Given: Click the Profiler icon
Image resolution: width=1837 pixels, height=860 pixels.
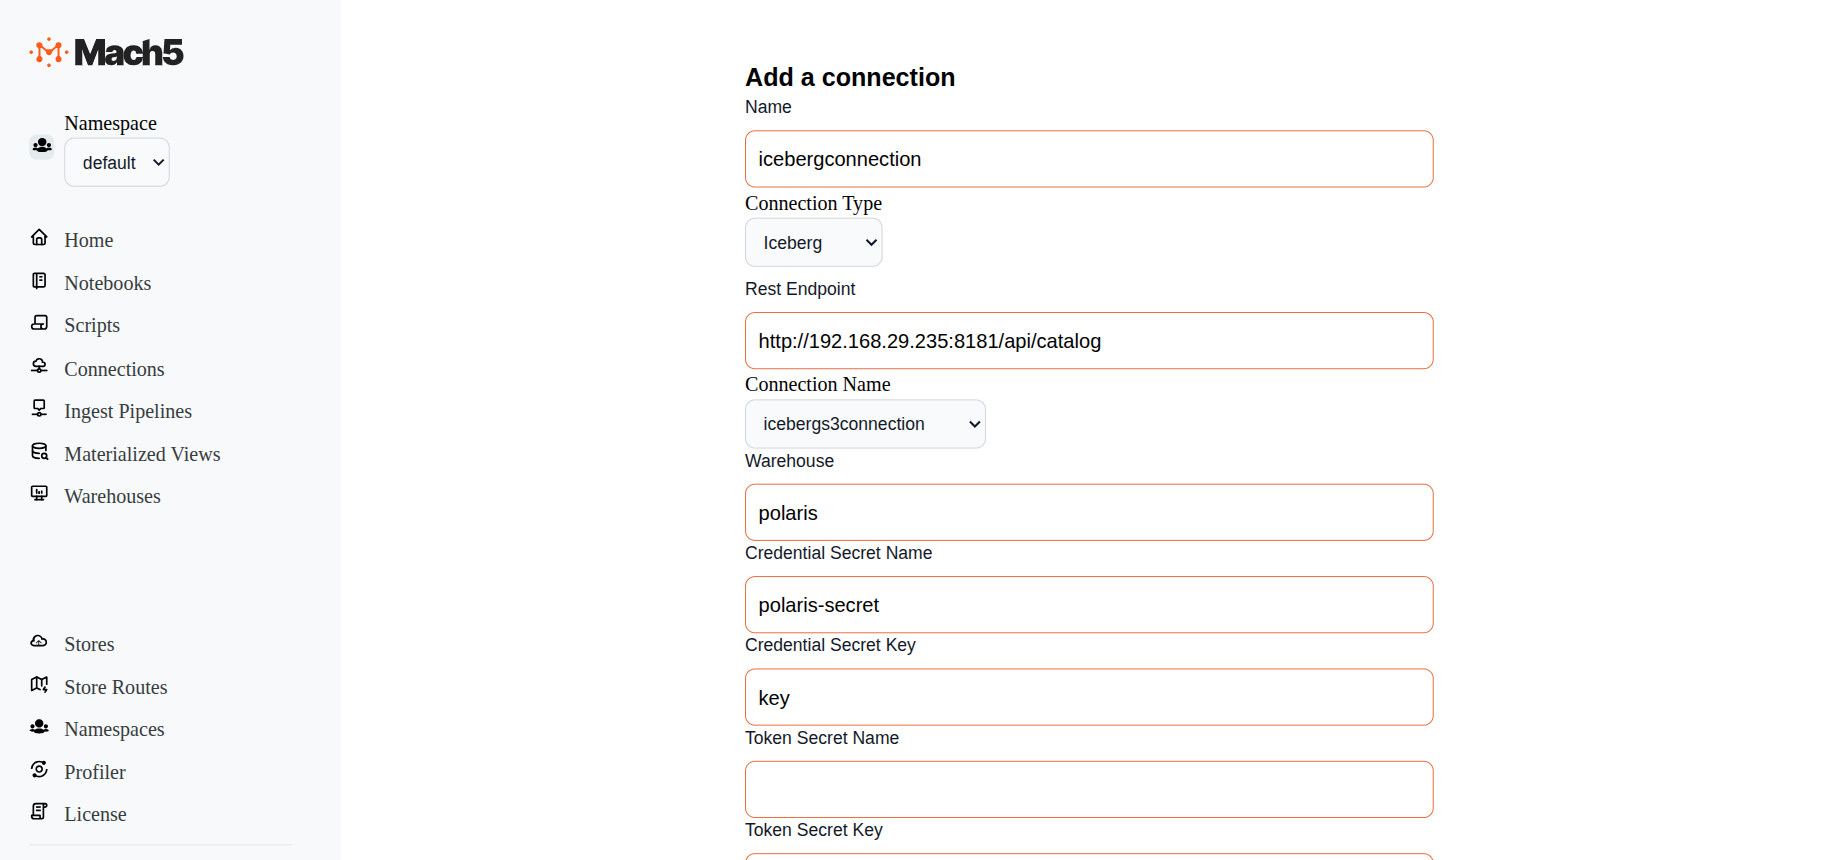Looking at the screenshot, I should click(x=40, y=770).
